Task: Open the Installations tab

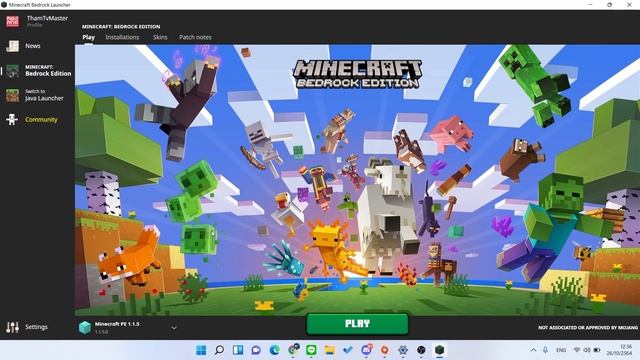Action: coord(122,37)
